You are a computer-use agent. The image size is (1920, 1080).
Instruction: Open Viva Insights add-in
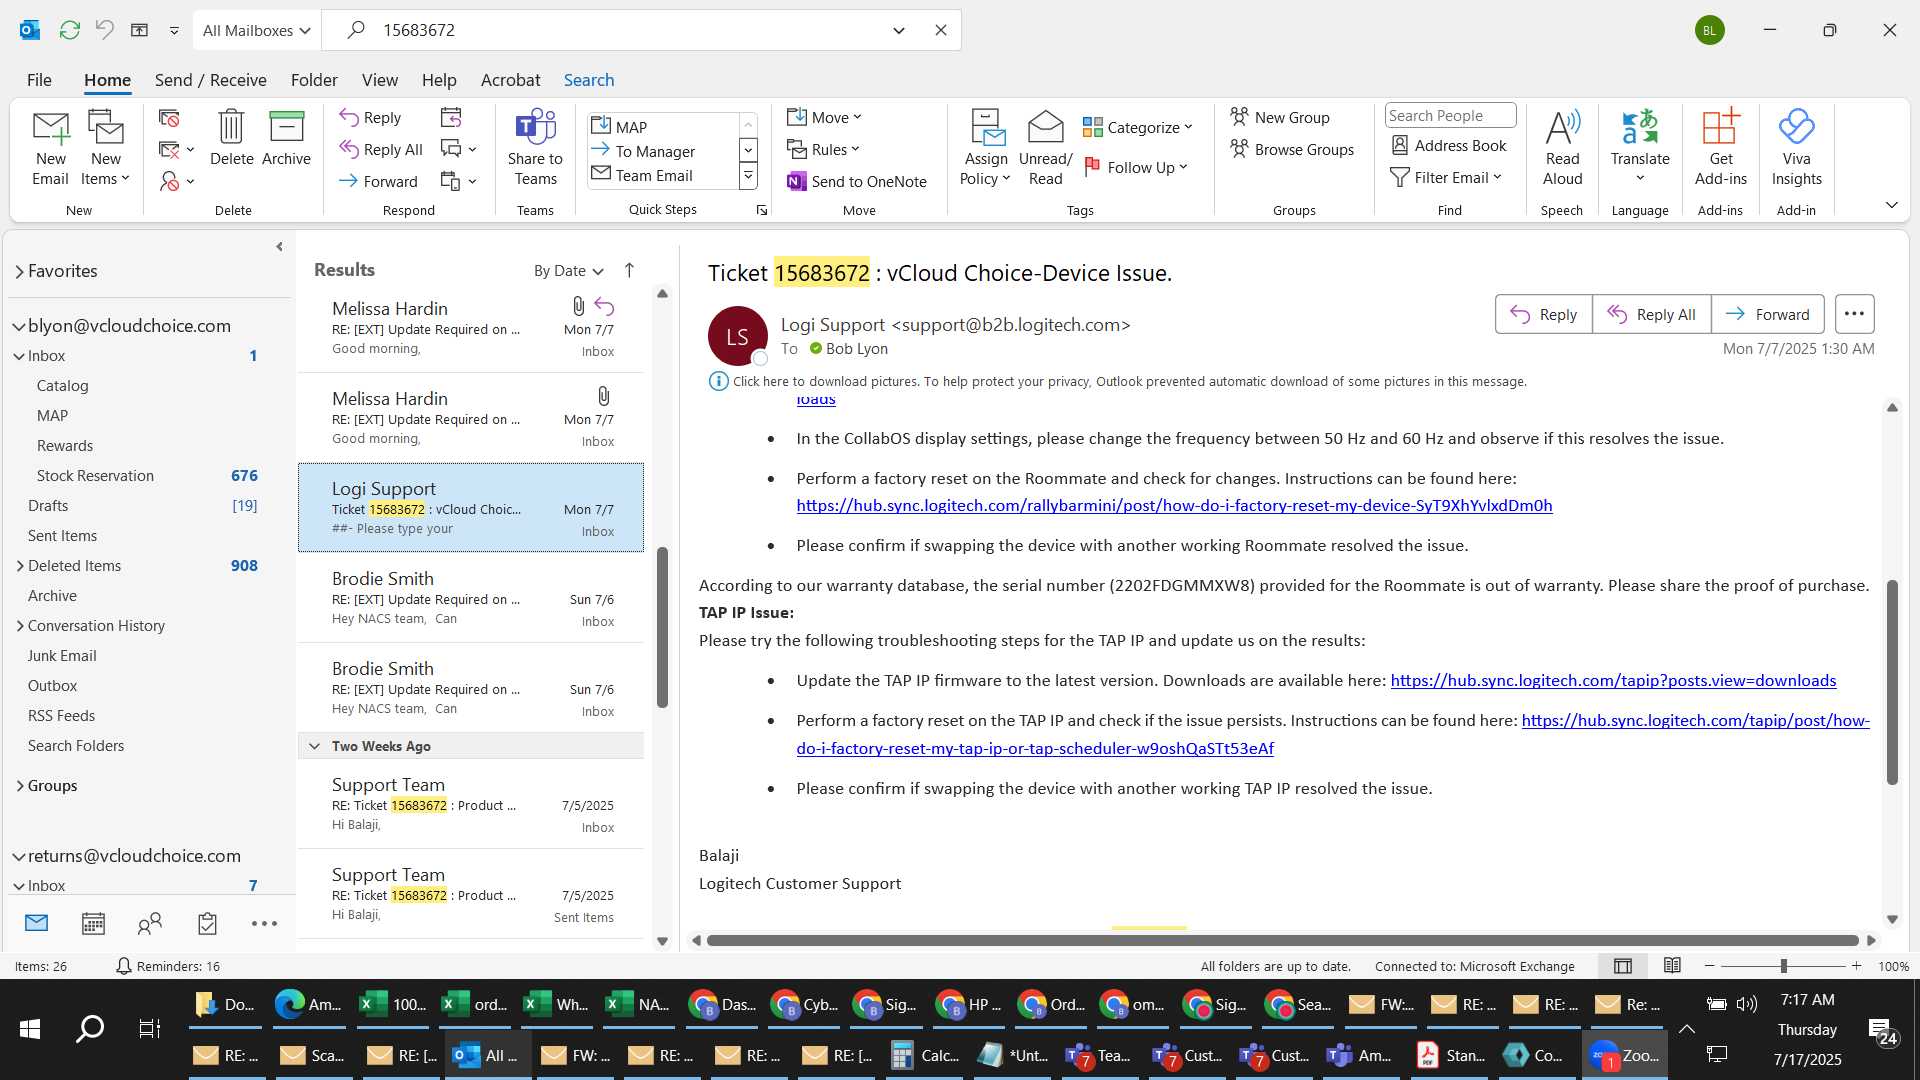[x=1796, y=148]
